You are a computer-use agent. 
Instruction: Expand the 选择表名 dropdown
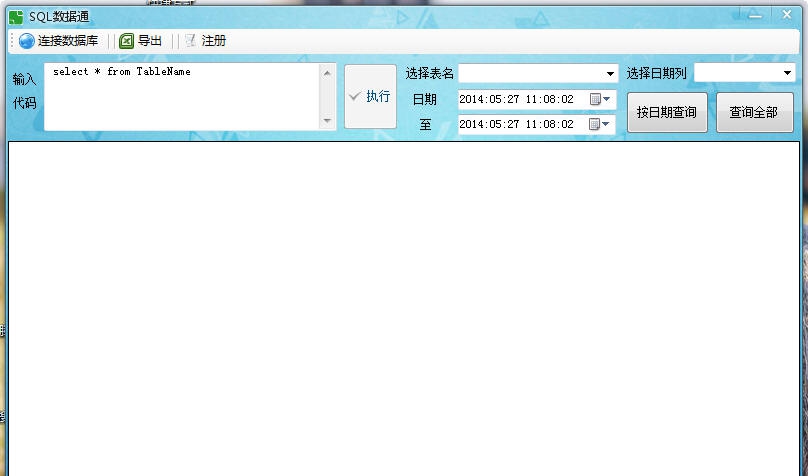pos(610,74)
